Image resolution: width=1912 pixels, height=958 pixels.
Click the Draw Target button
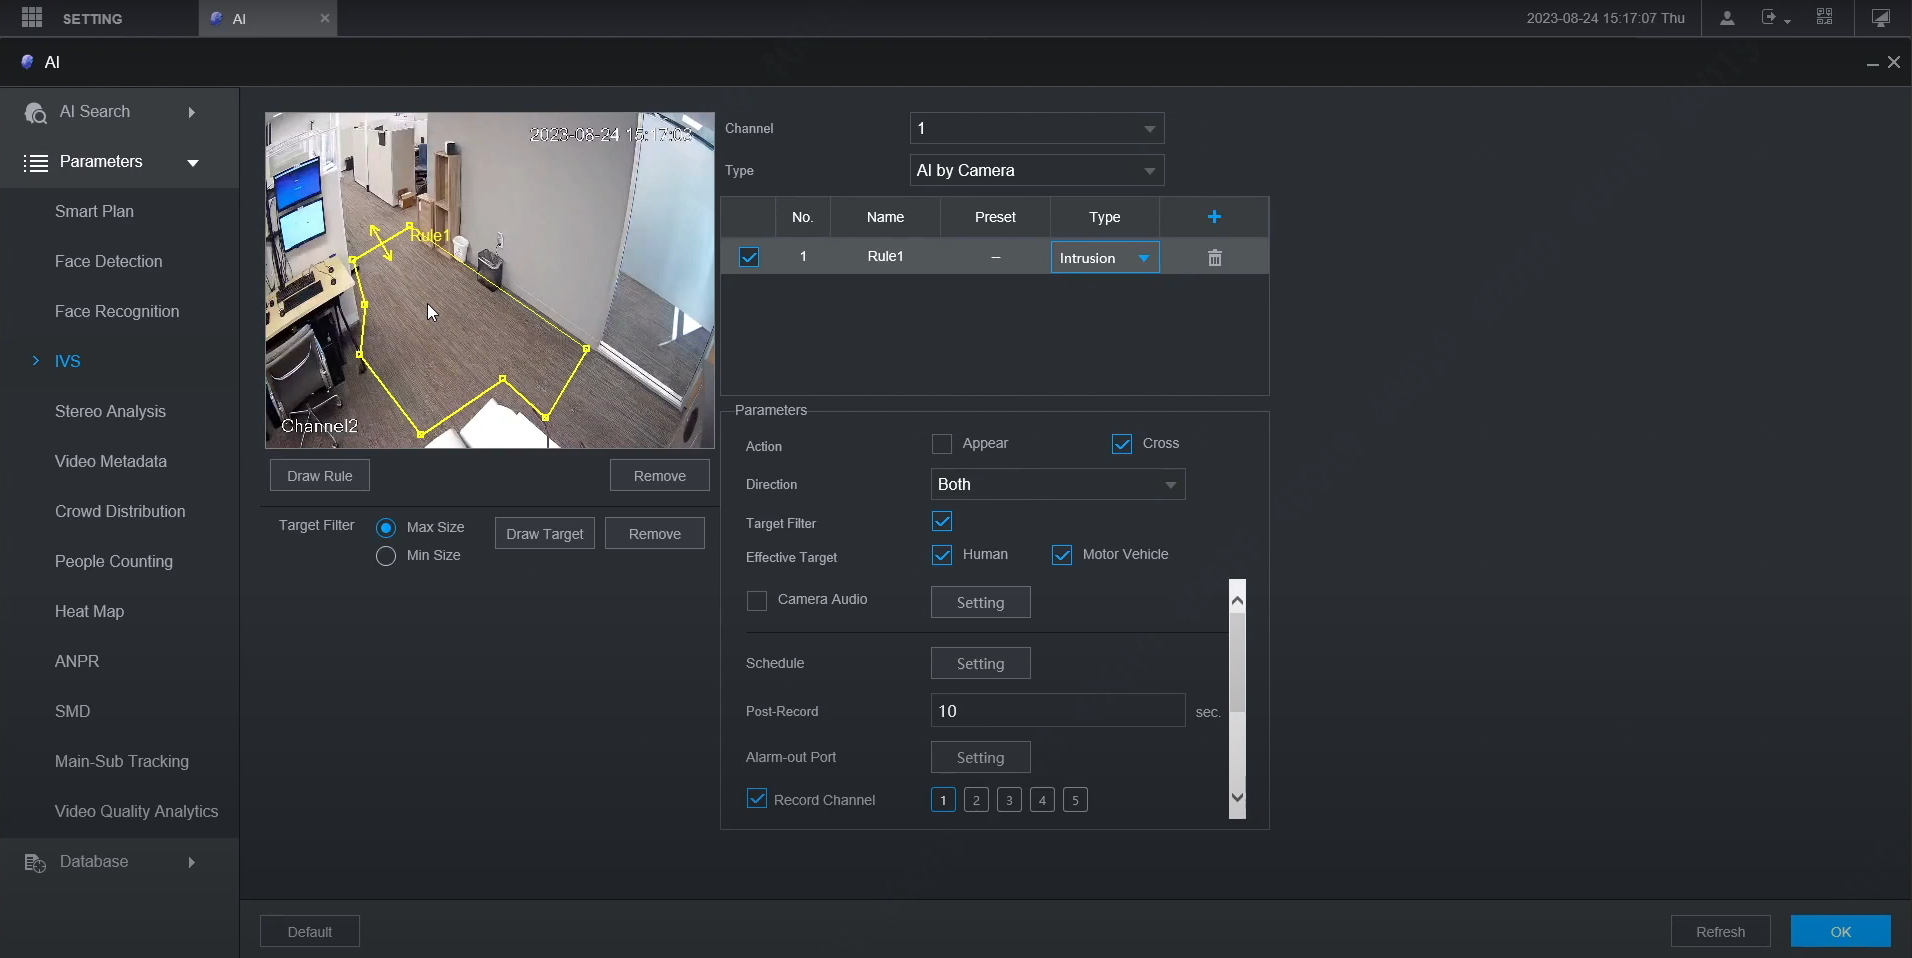[x=543, y=533]
